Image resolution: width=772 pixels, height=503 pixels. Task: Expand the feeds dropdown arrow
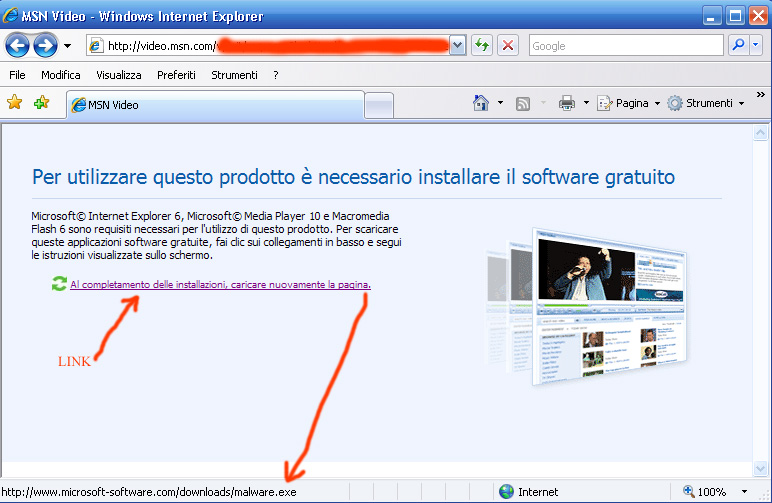coord(544,103)
